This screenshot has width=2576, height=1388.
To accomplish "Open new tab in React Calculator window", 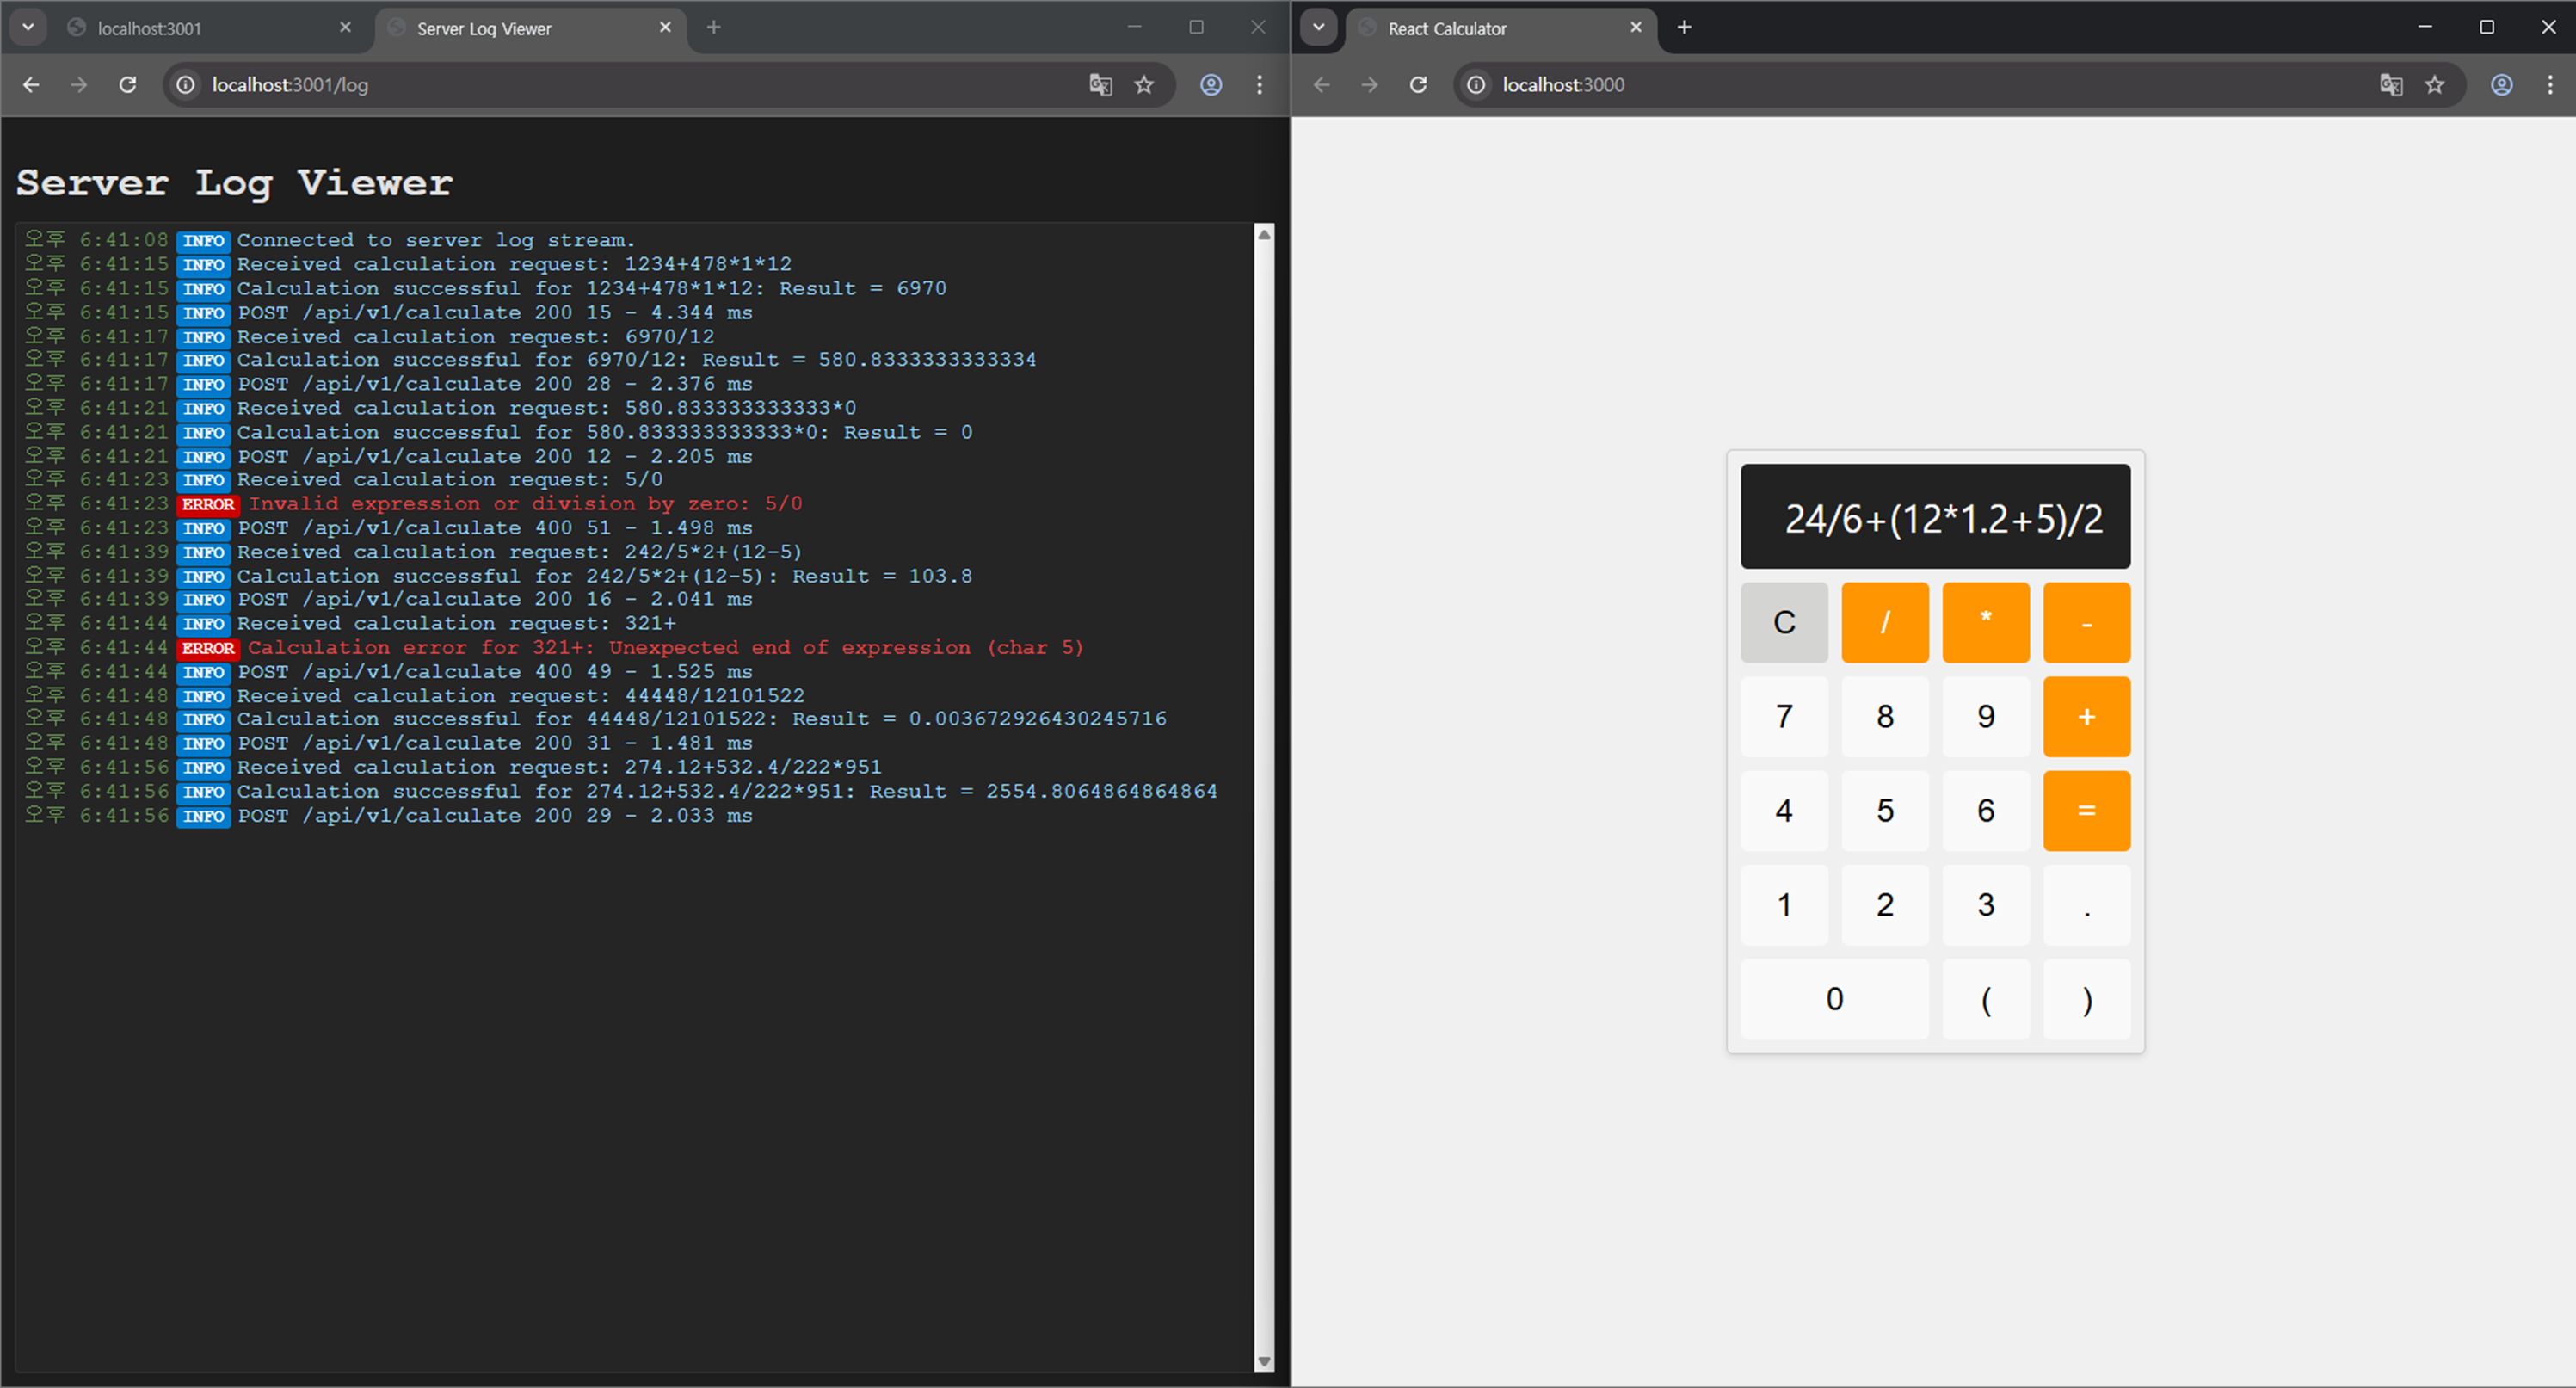I will [1684, 27].
